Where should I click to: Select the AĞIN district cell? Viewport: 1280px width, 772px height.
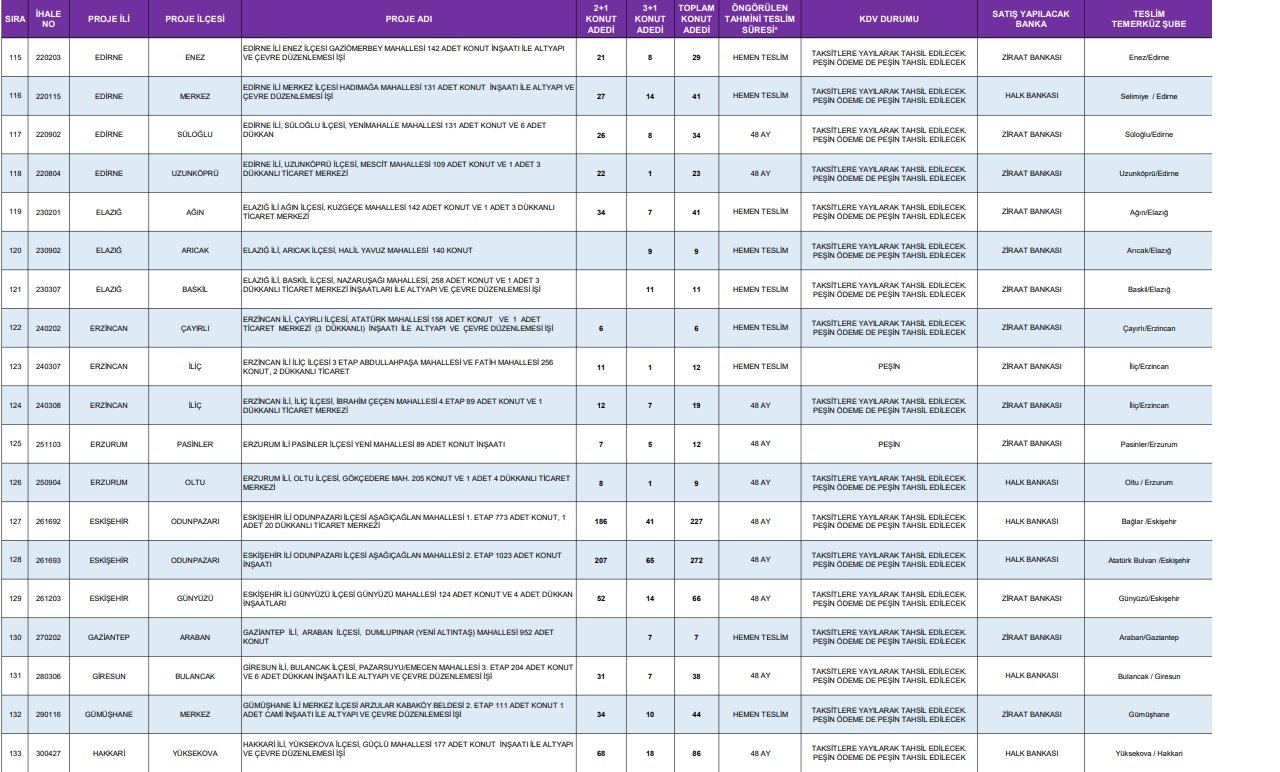196,212
